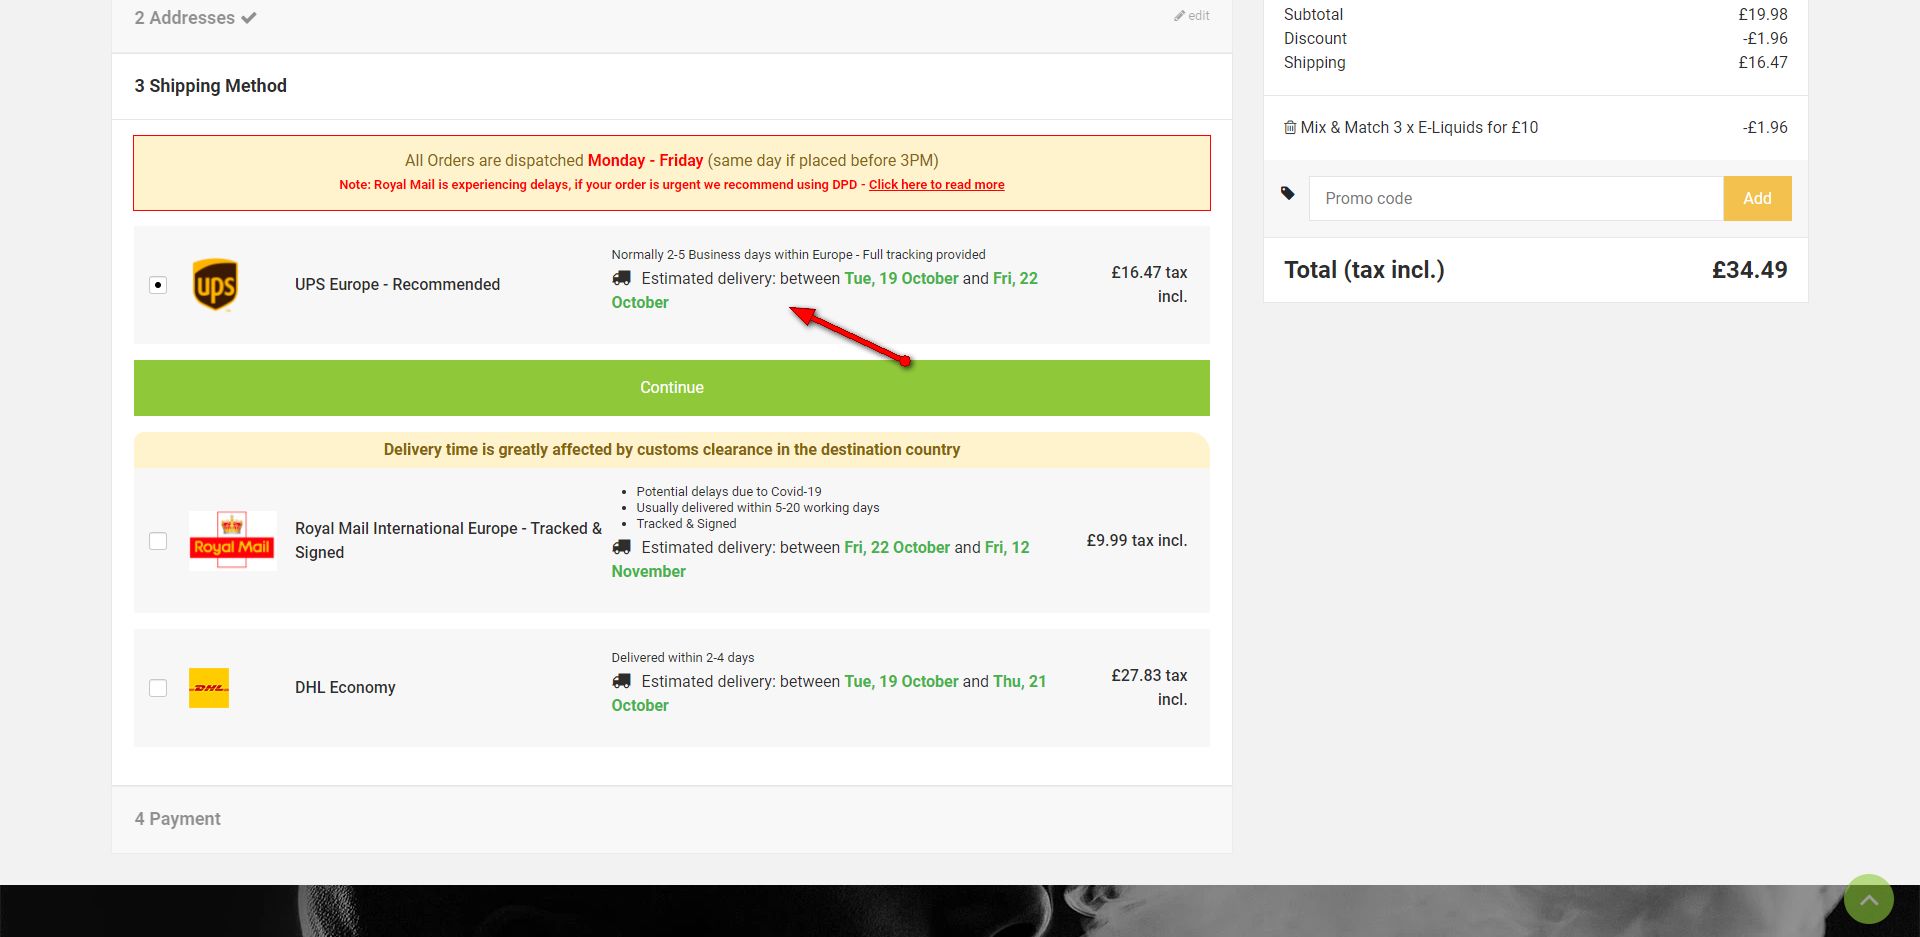Click 'DHL Economy' label
Screen dimensions: 1920x937
pos(345,688)
